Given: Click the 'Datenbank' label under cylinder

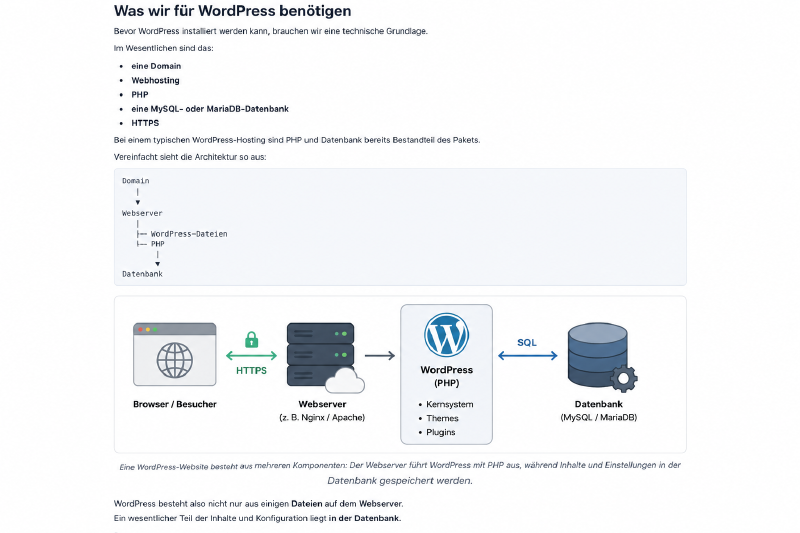Looking at the screenshot, I should click(x=598, y=404).
